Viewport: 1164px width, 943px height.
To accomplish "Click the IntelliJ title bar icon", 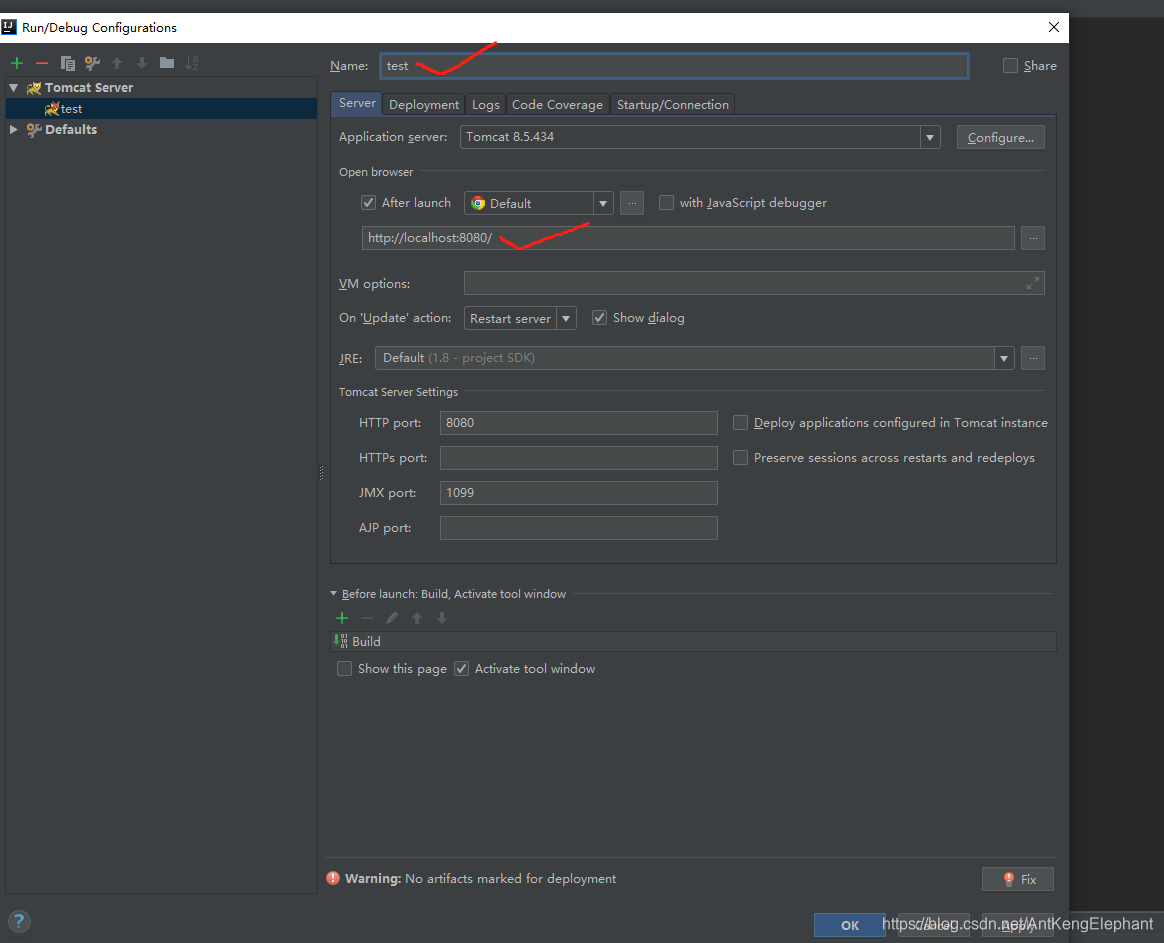I will pos(9,27).
